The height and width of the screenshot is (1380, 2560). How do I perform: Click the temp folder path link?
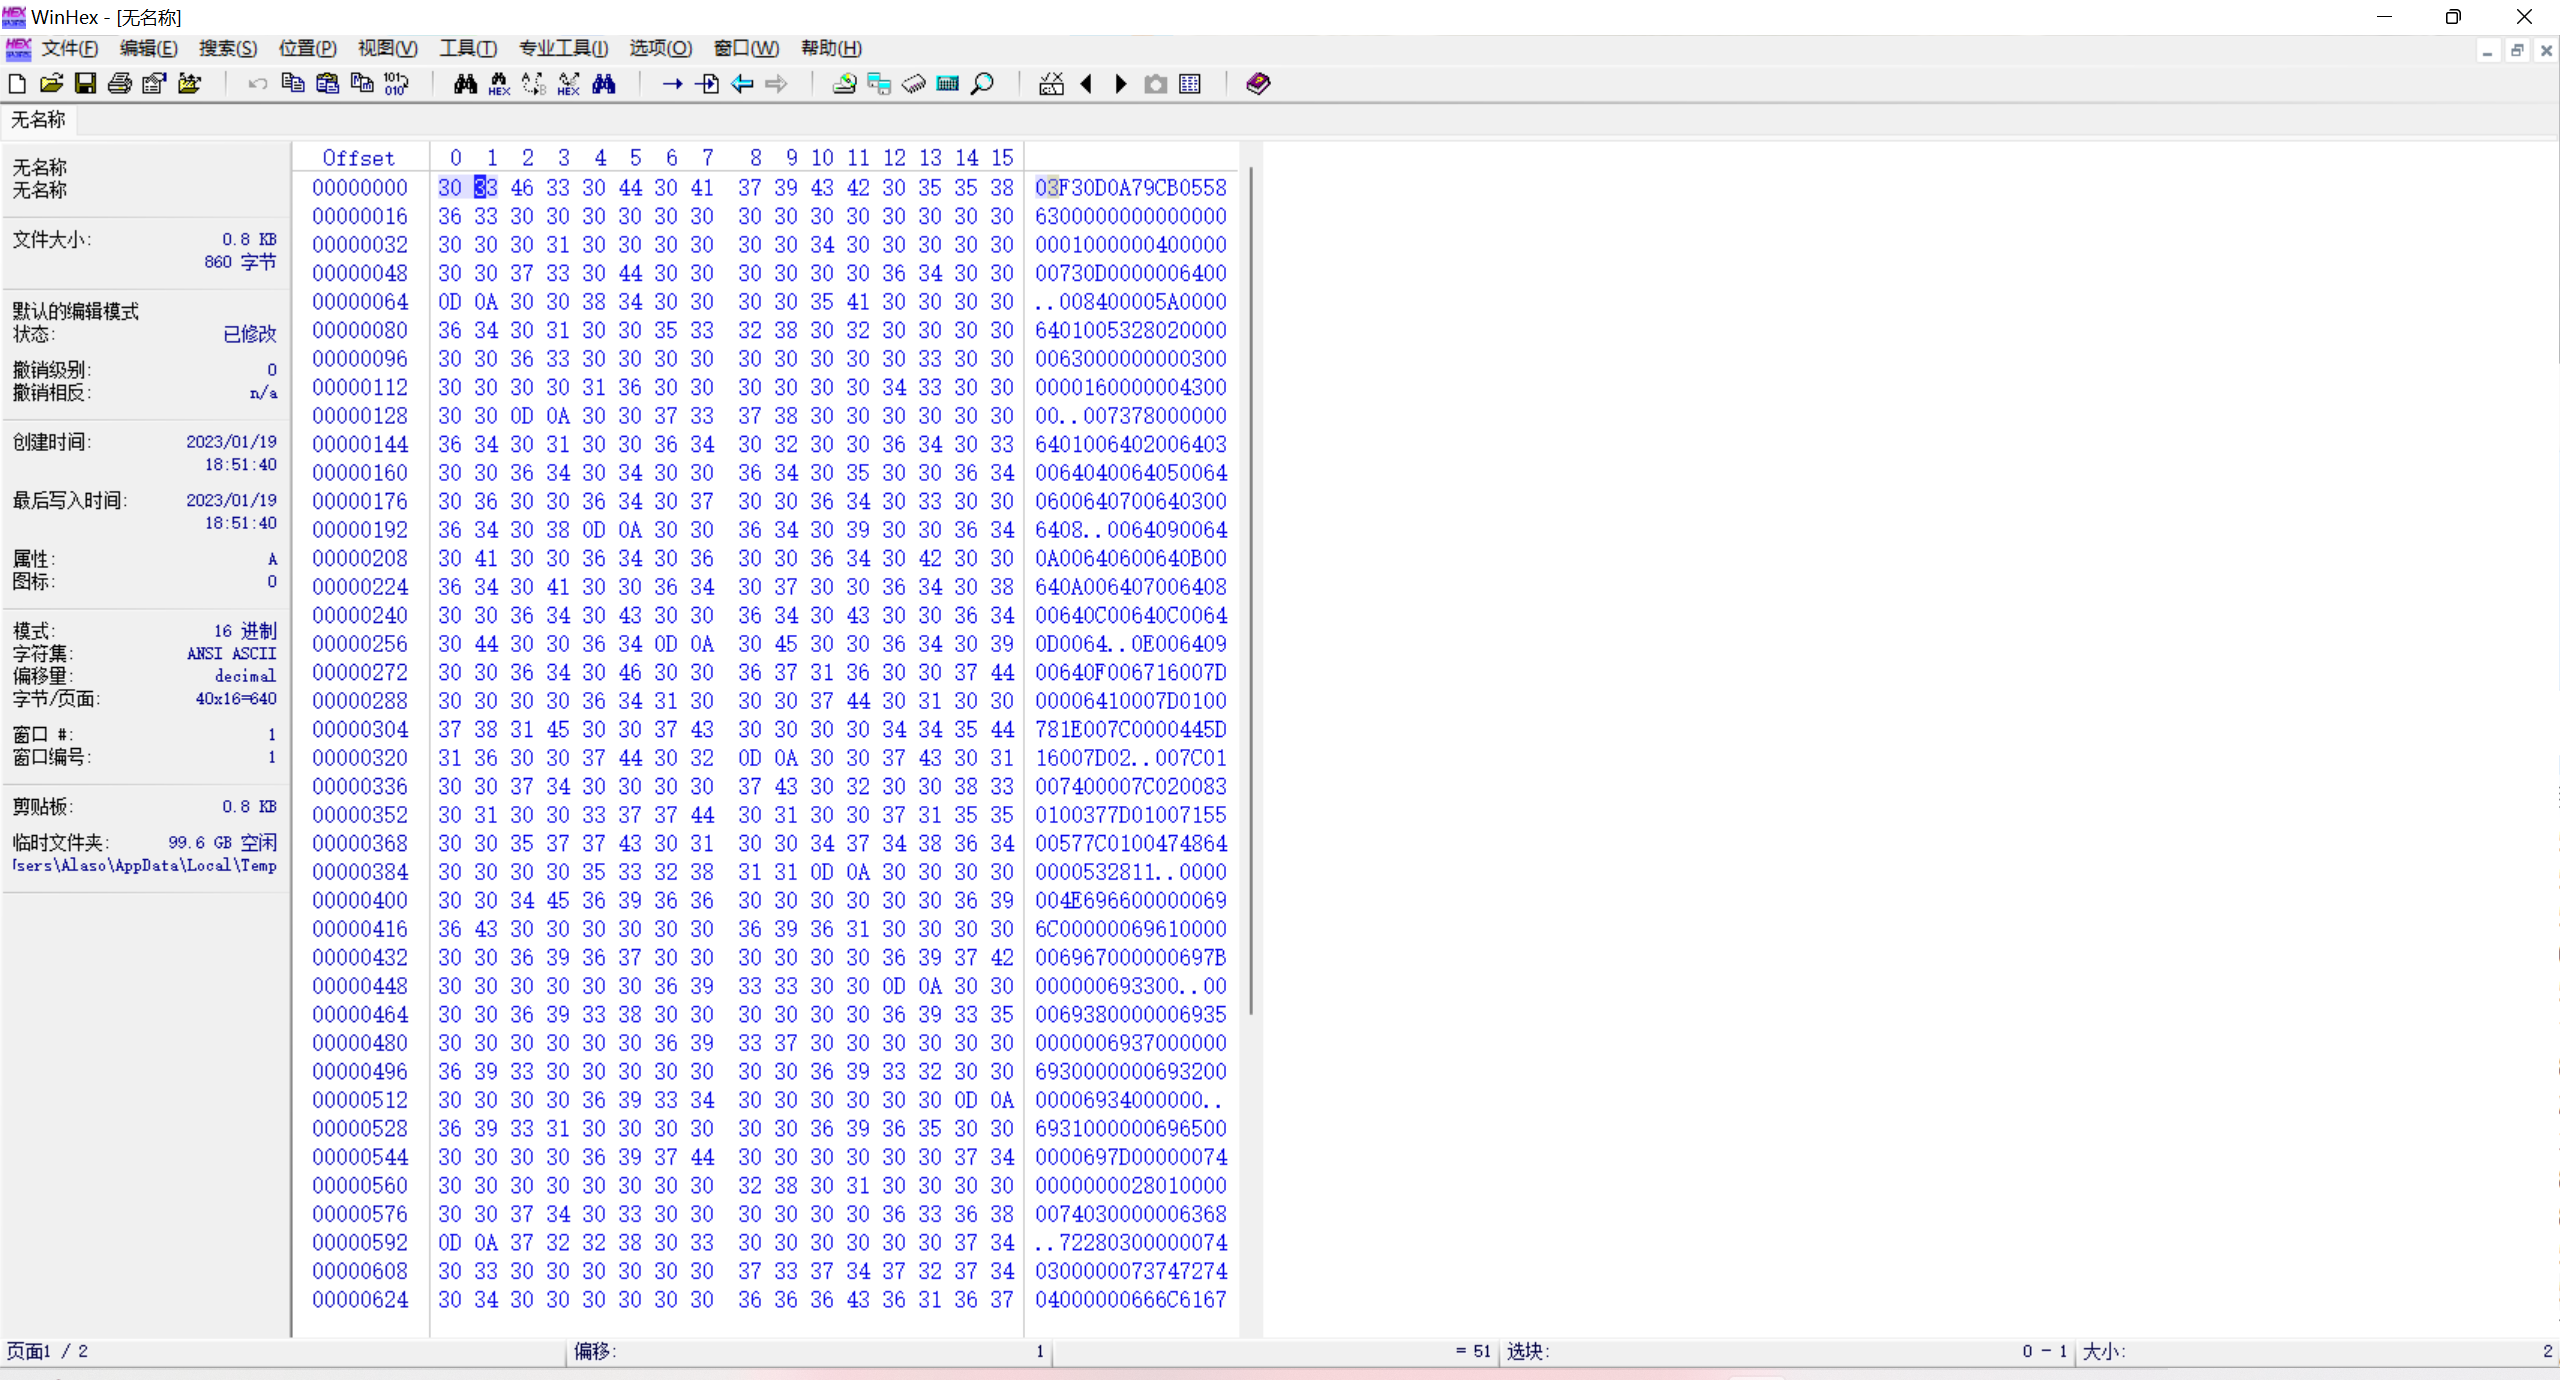pyautogui.click(x=144, y=866)
